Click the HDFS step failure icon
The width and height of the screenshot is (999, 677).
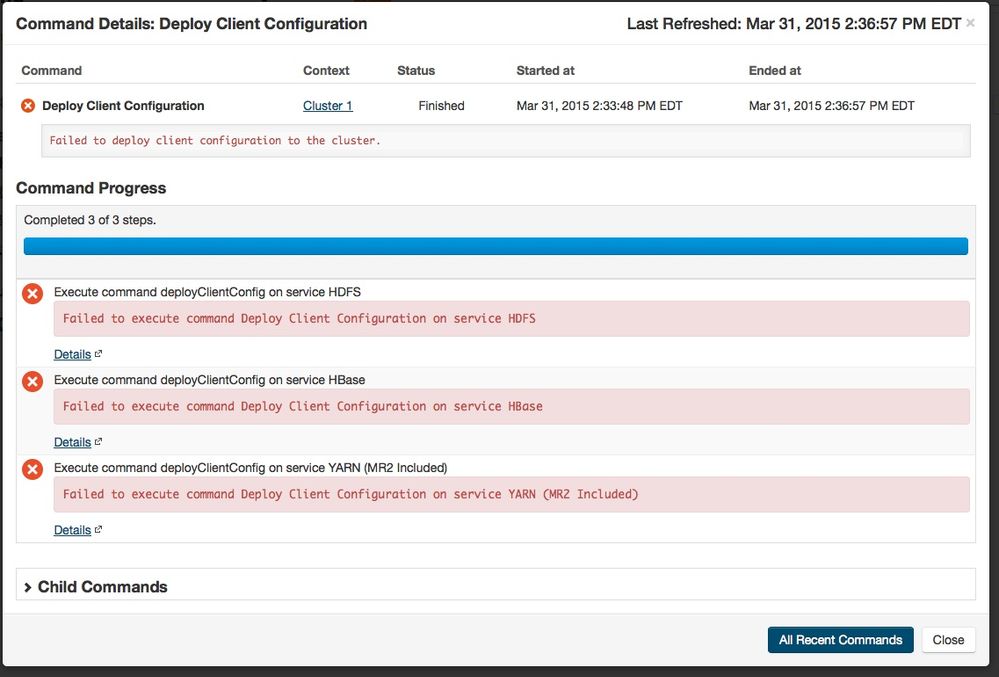point(32,294)
